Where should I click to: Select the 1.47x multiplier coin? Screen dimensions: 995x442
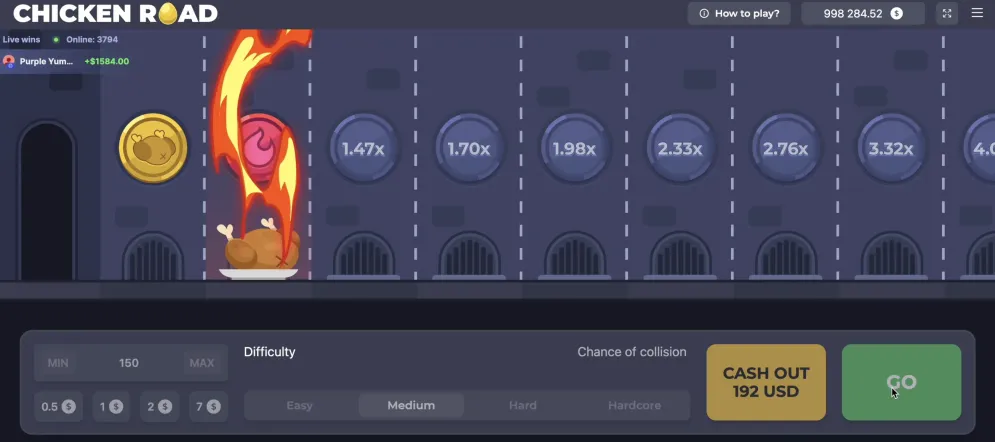click(363, 148)
